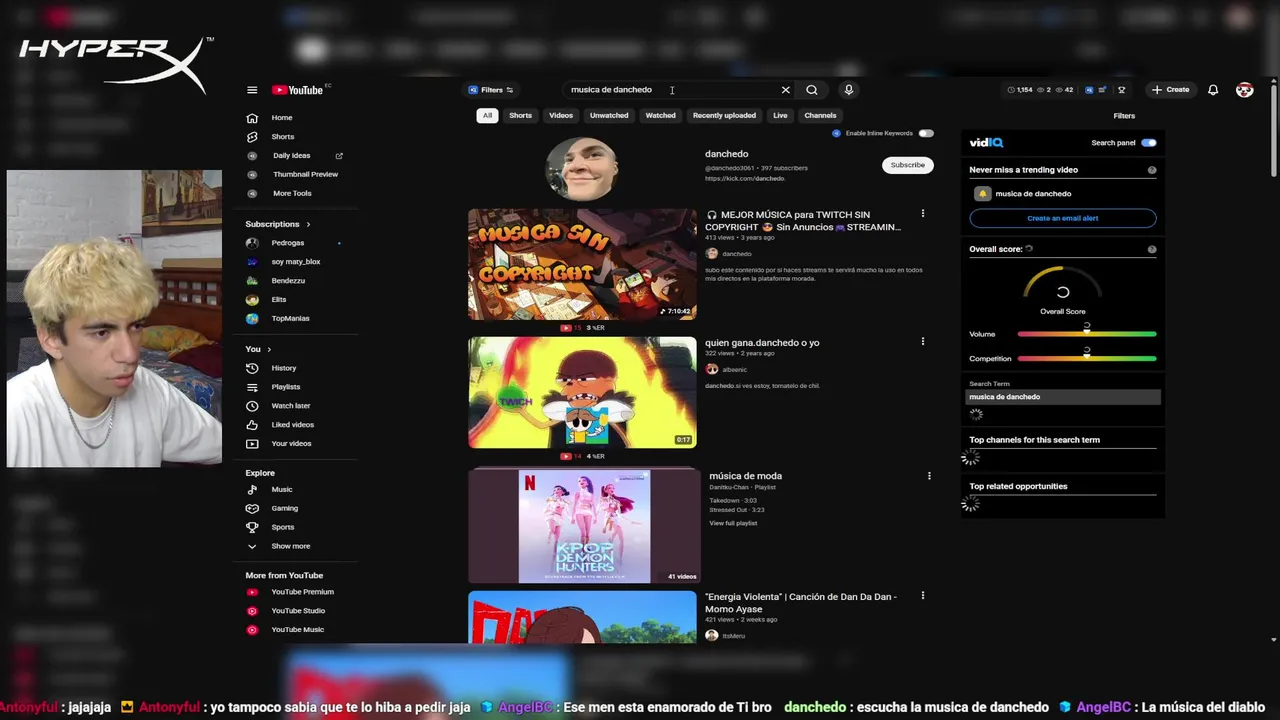Open options menu for quien gana video
The height and width of the screenshot is (720, 1280).
point(923,342)
